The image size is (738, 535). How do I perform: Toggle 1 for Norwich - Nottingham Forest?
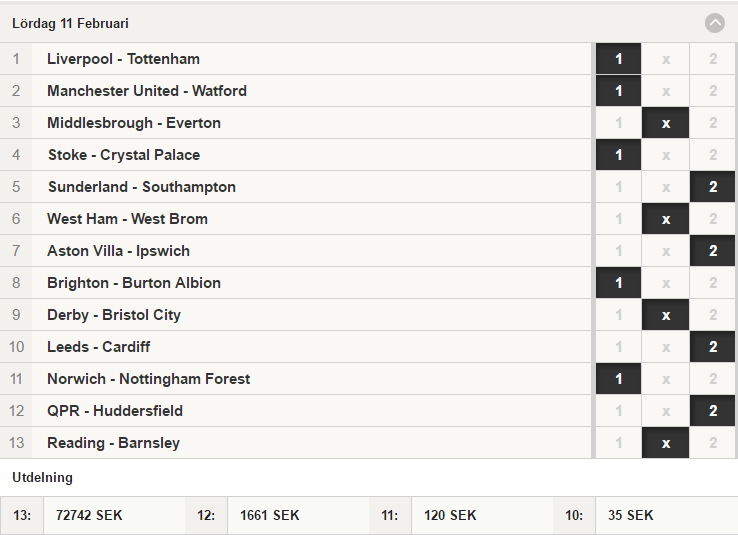point(618,379)
